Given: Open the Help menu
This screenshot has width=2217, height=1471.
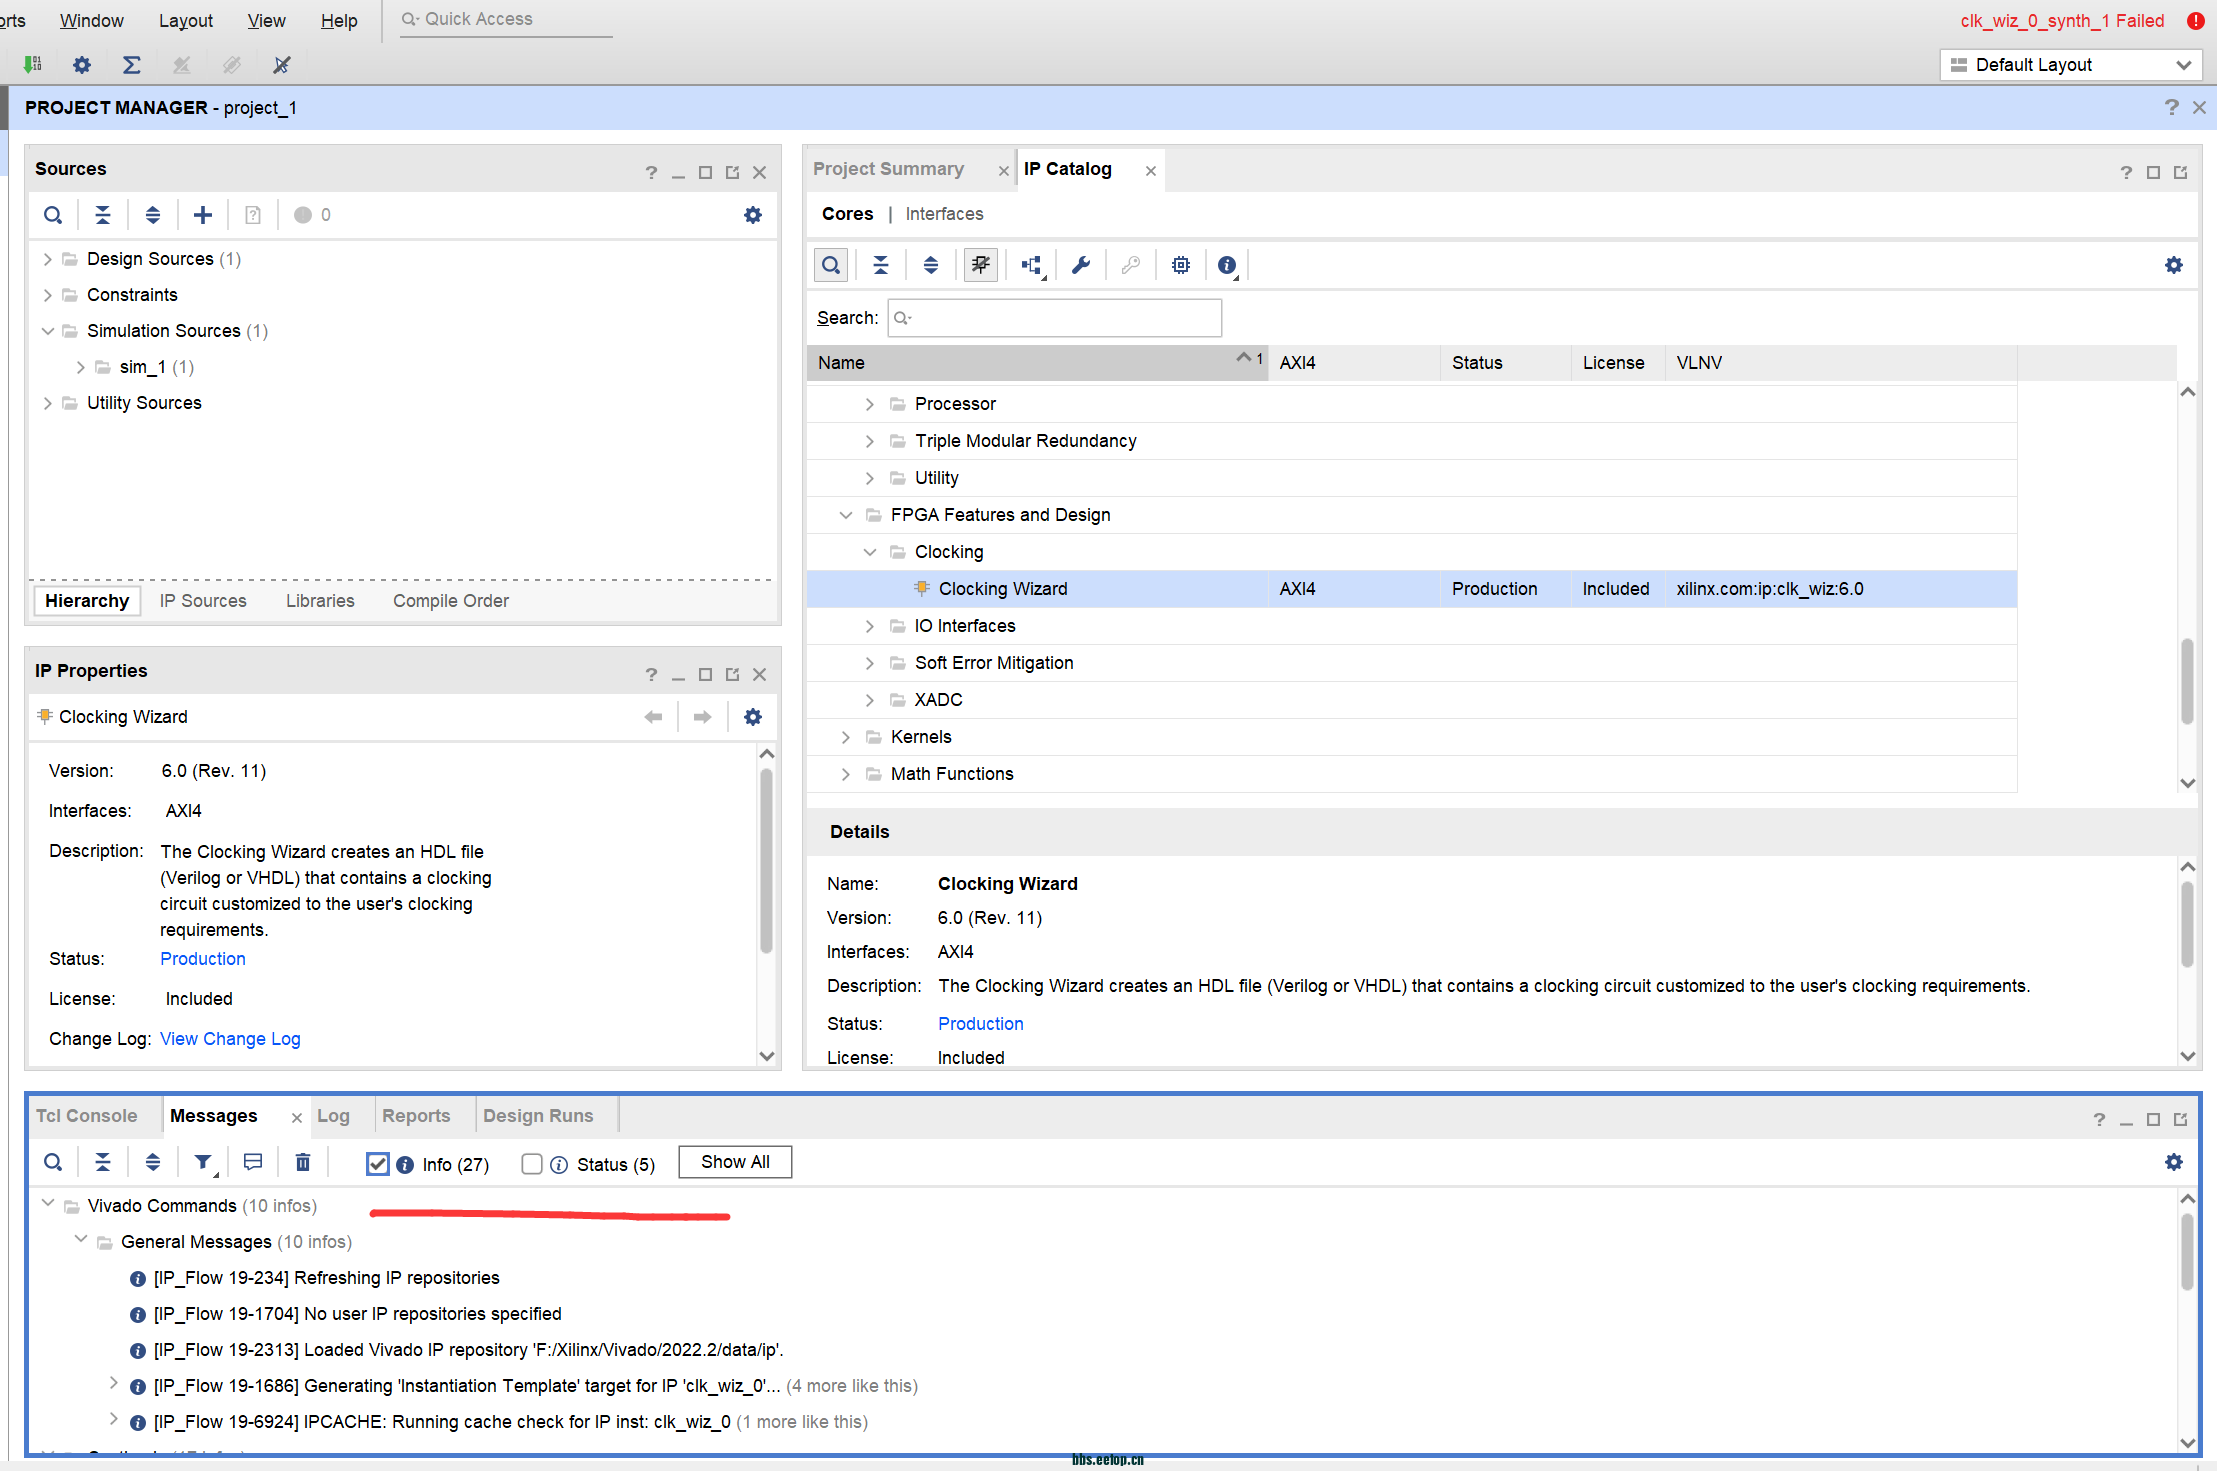Looking at the screenshot, I should click(339, 21).
